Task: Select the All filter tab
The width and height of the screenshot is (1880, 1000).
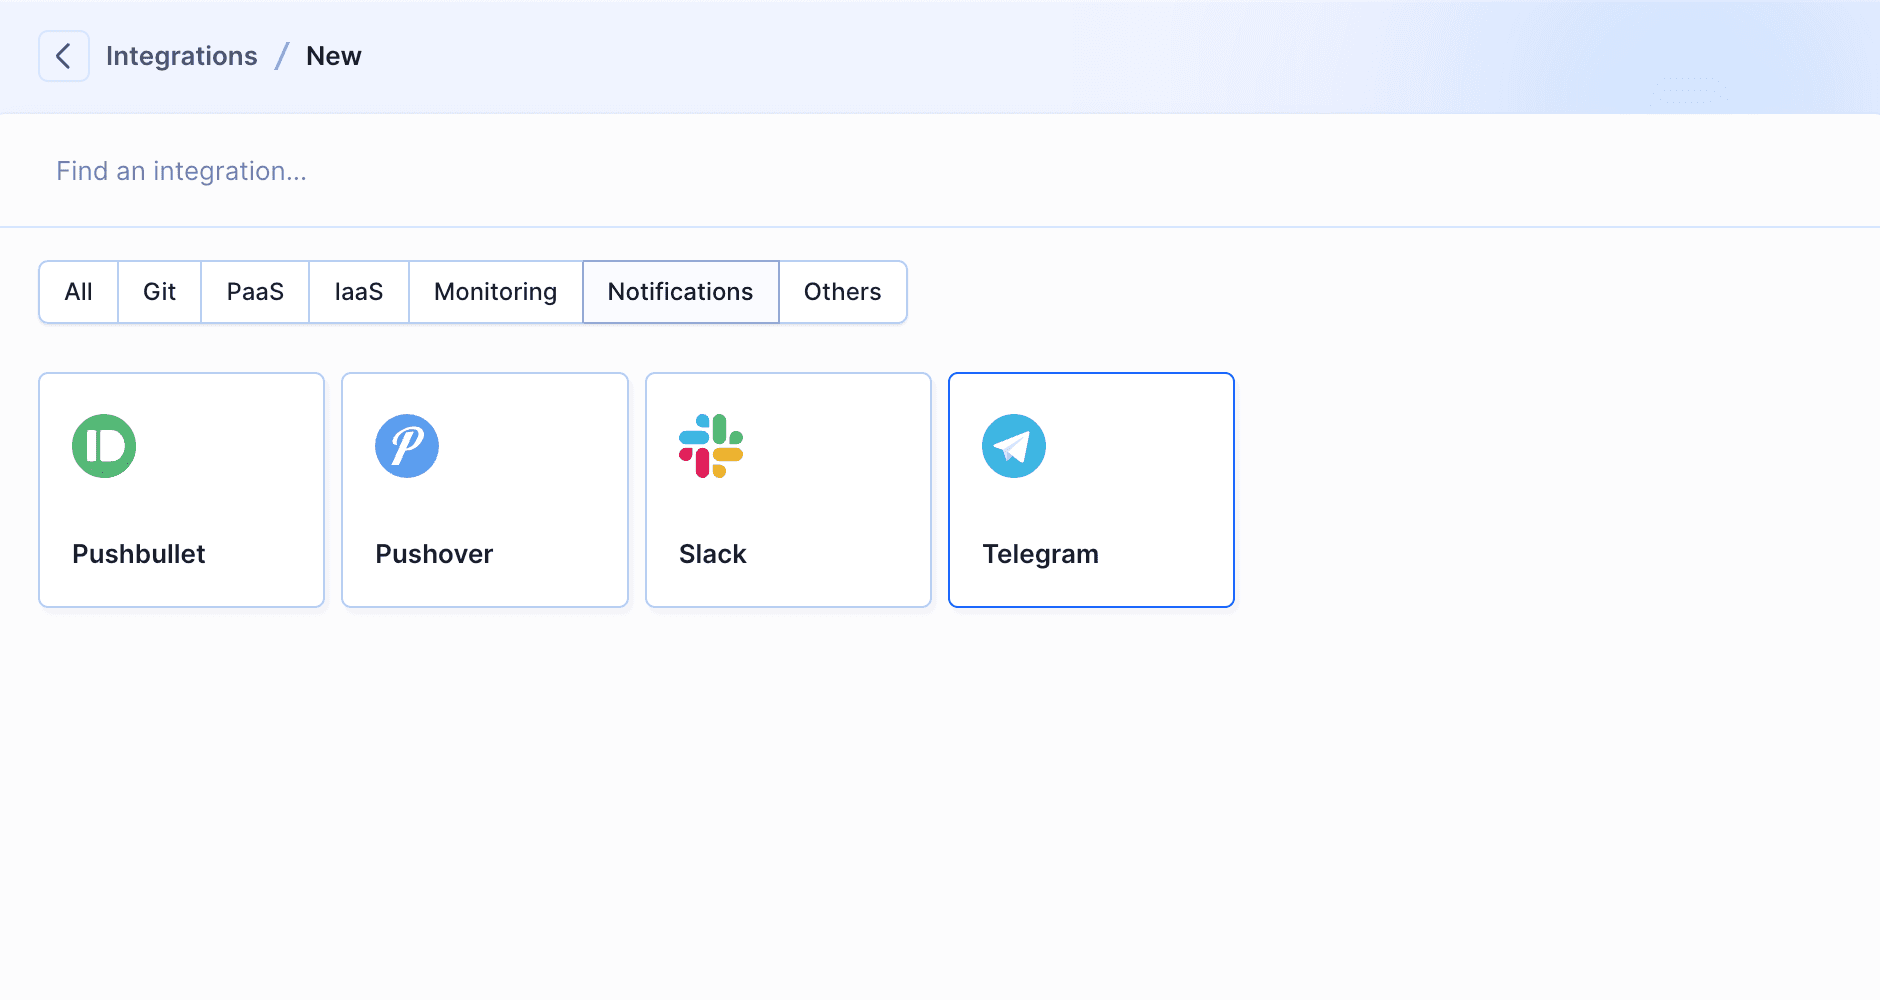Action: point(79,292)
